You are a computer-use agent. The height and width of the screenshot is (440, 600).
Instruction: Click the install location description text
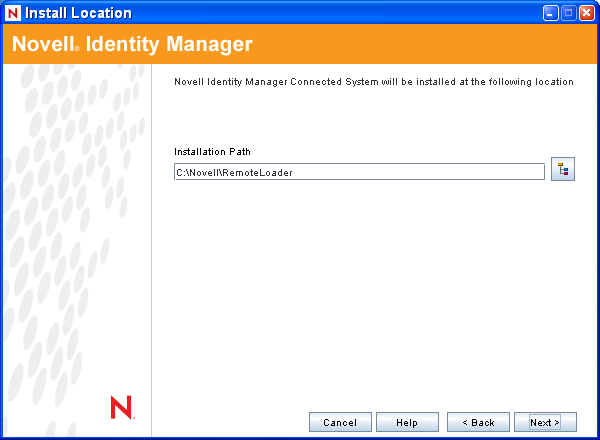(373, 82)
